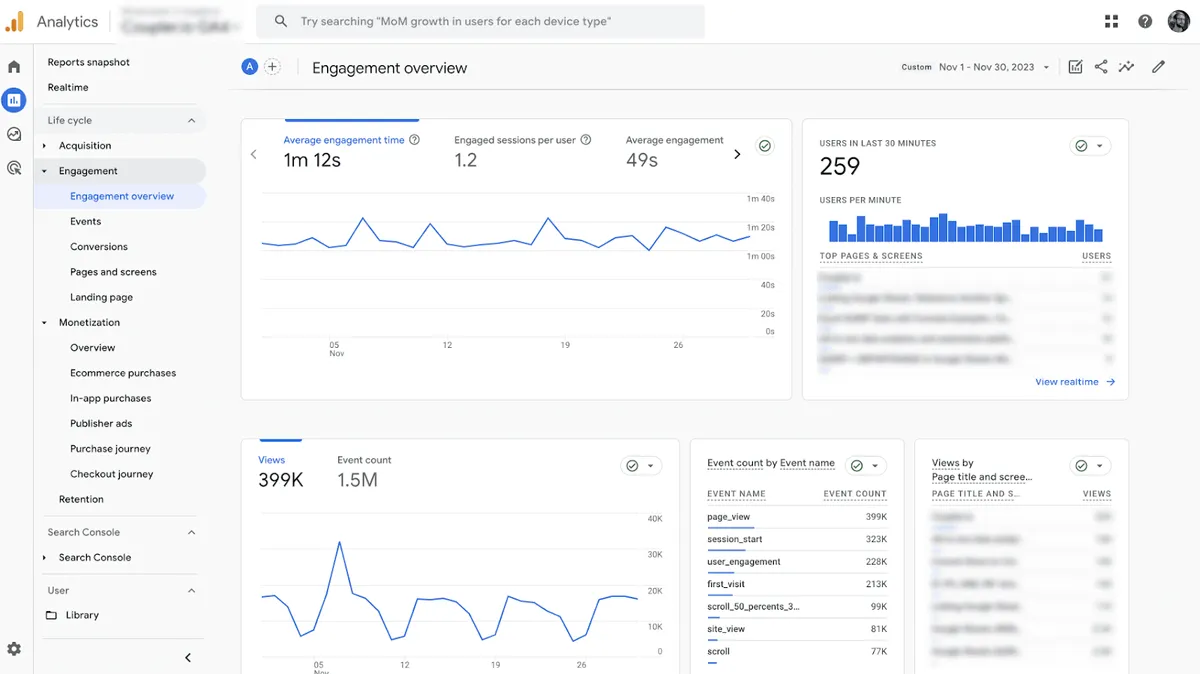Open dropdown arrow on Views card

[x=651, y=466]
